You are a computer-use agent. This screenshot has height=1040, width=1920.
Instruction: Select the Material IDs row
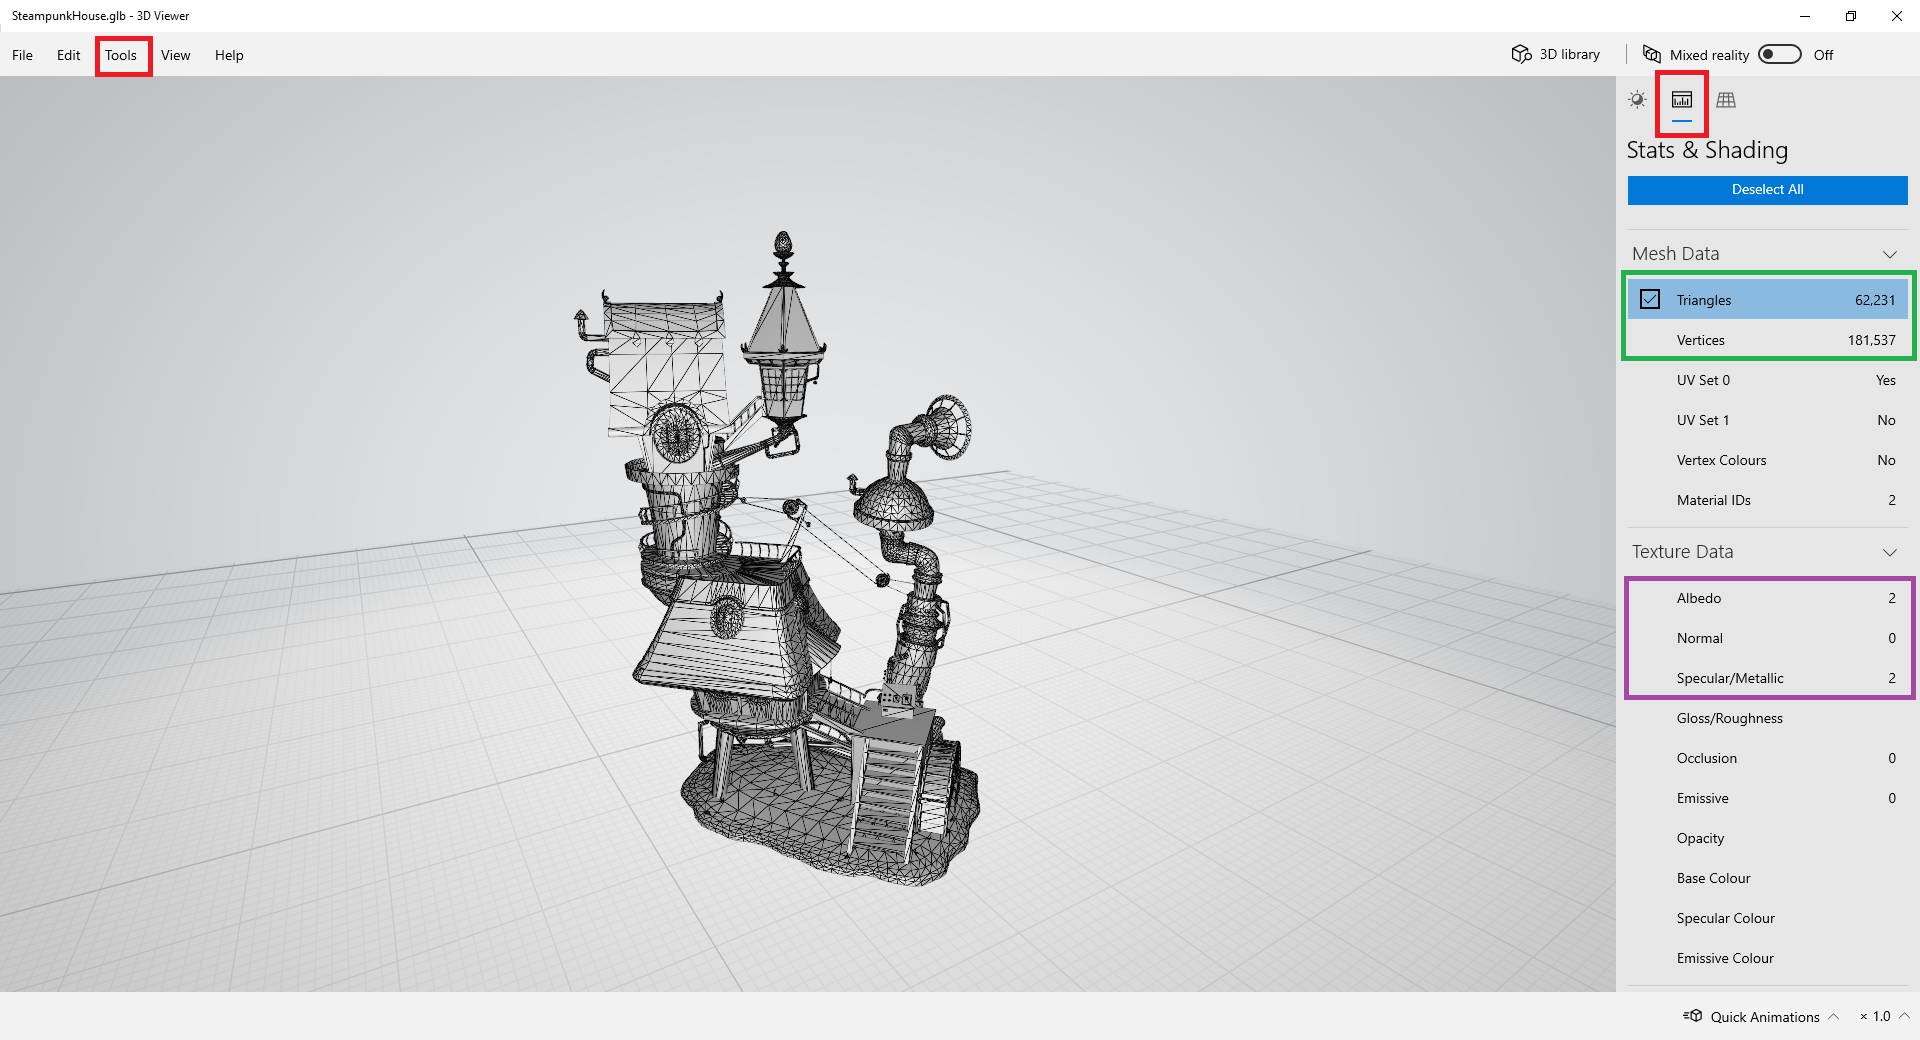click(1767, 500)
